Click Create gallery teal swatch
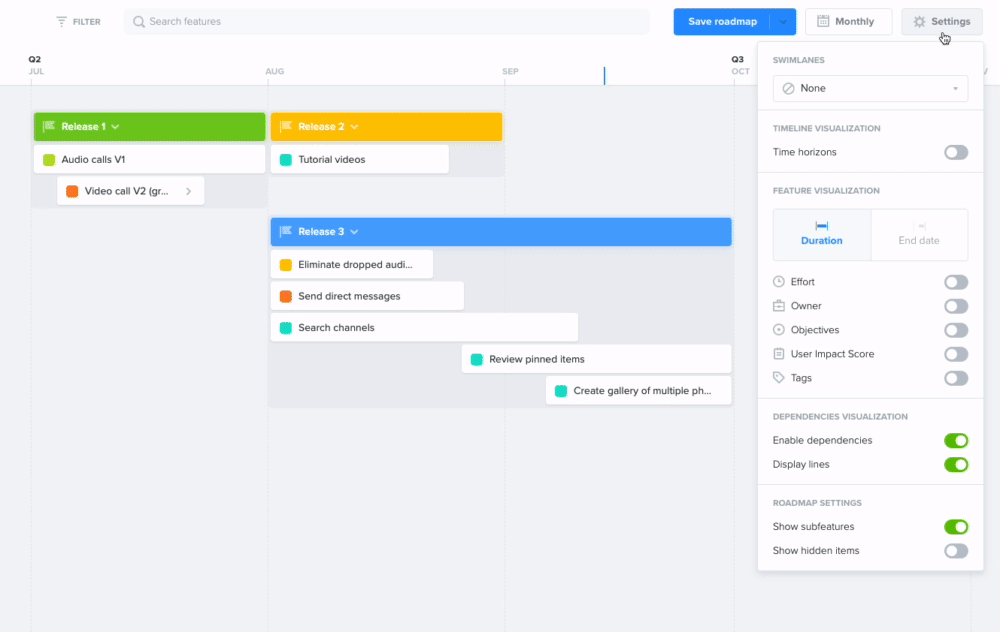 (x=561, y=390)
